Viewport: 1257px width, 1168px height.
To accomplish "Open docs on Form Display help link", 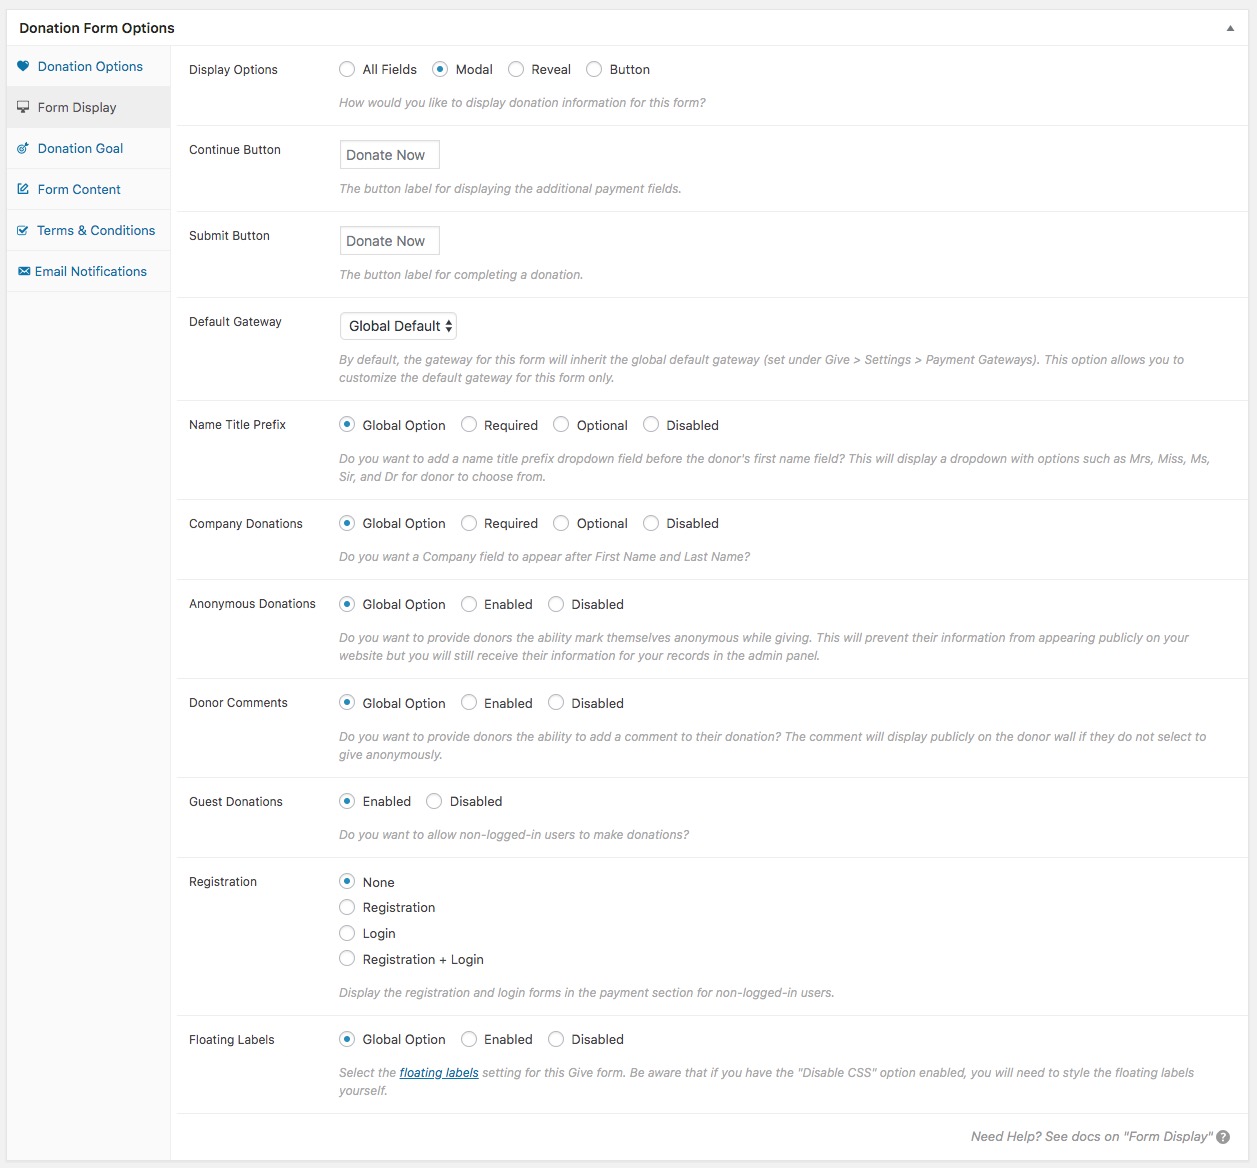I will point(1091,1137).
